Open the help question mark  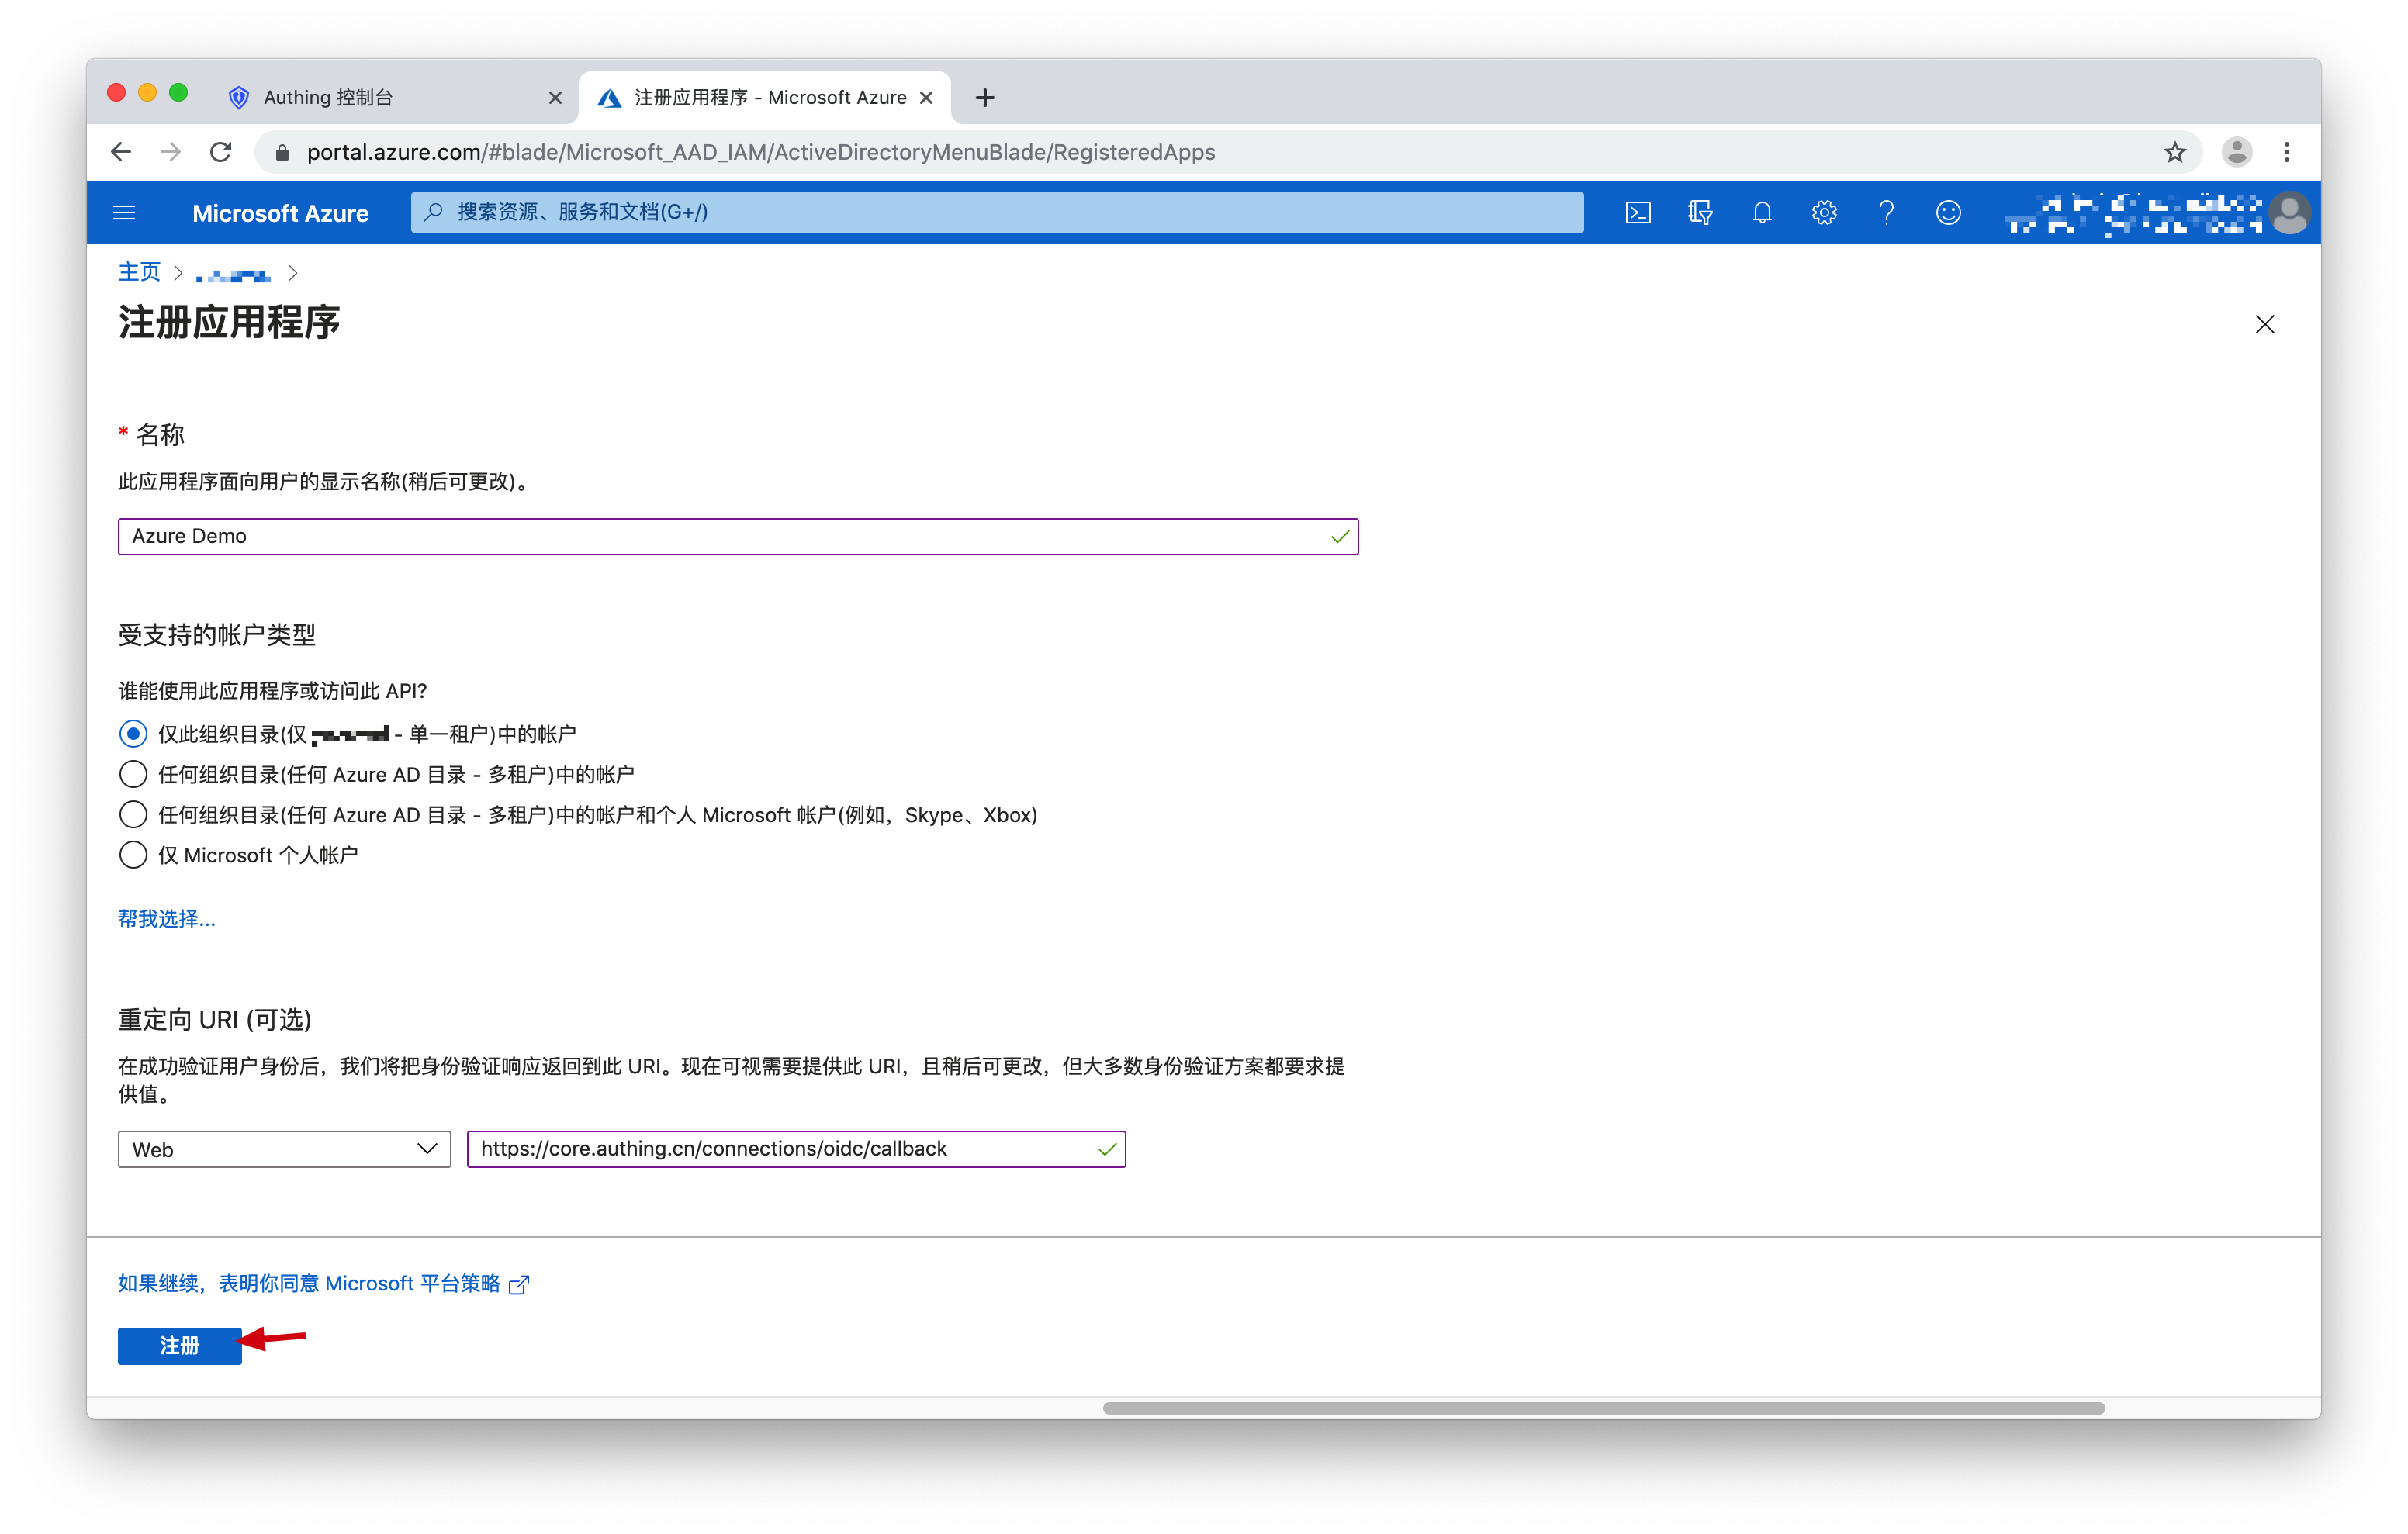coord(1886,212)
